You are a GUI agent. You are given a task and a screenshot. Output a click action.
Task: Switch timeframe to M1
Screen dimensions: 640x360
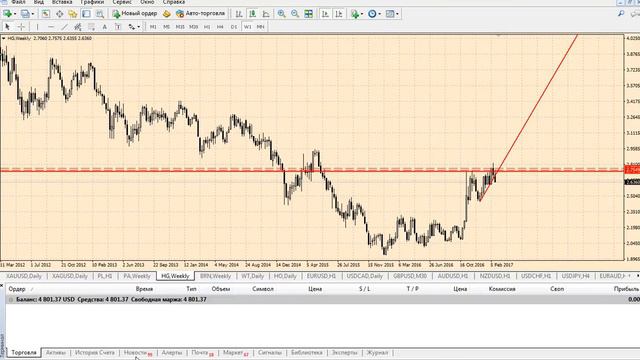click(153, 27)
